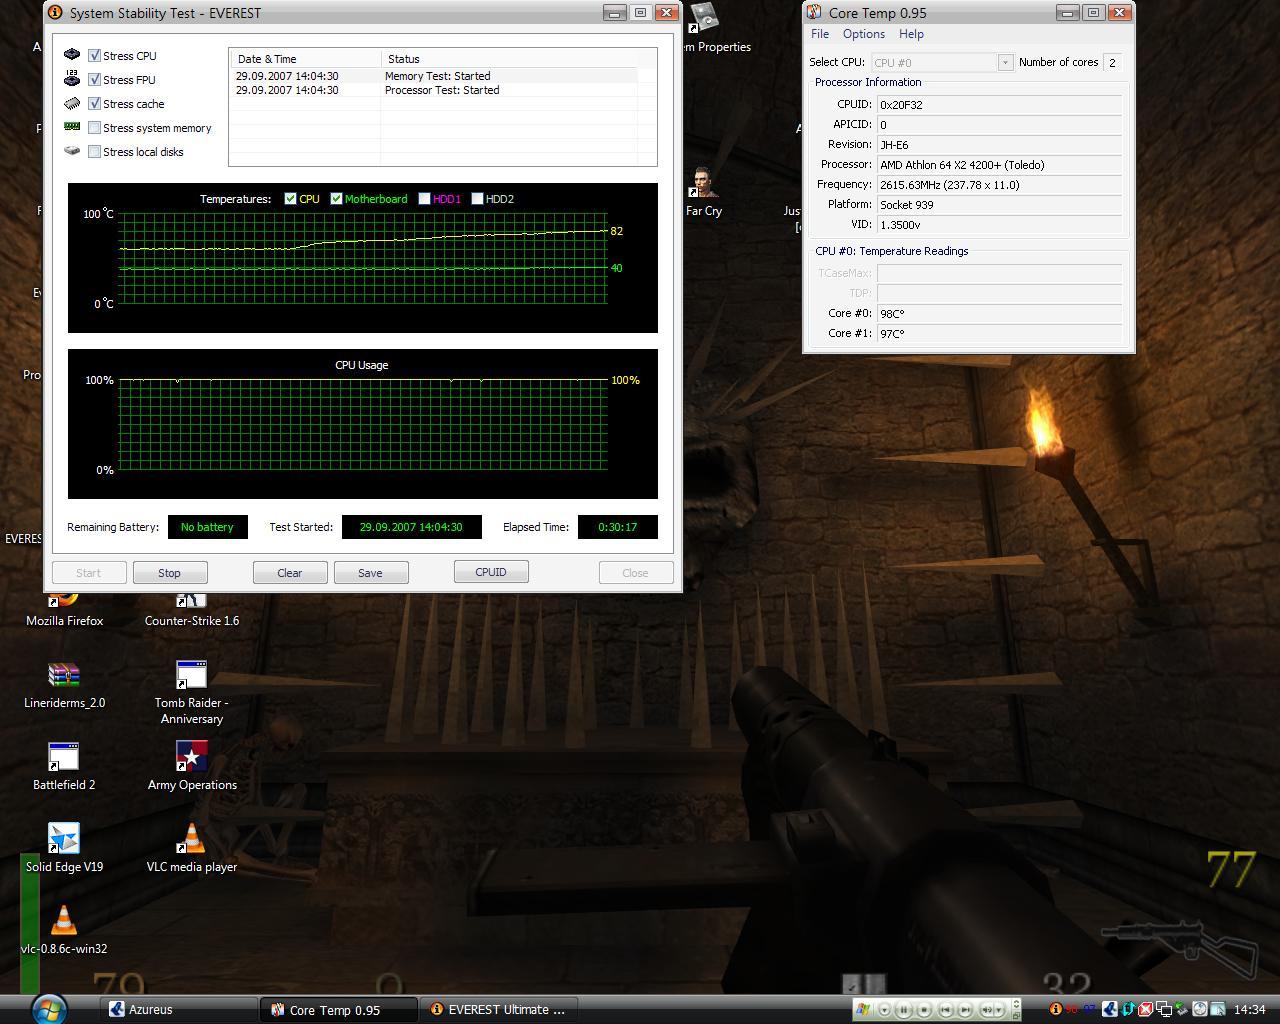This screenshot has width=1280, height=1024.
Task: Expand the Select CPU dropdown in Core Temp
Action: [x=1005, y=63]
